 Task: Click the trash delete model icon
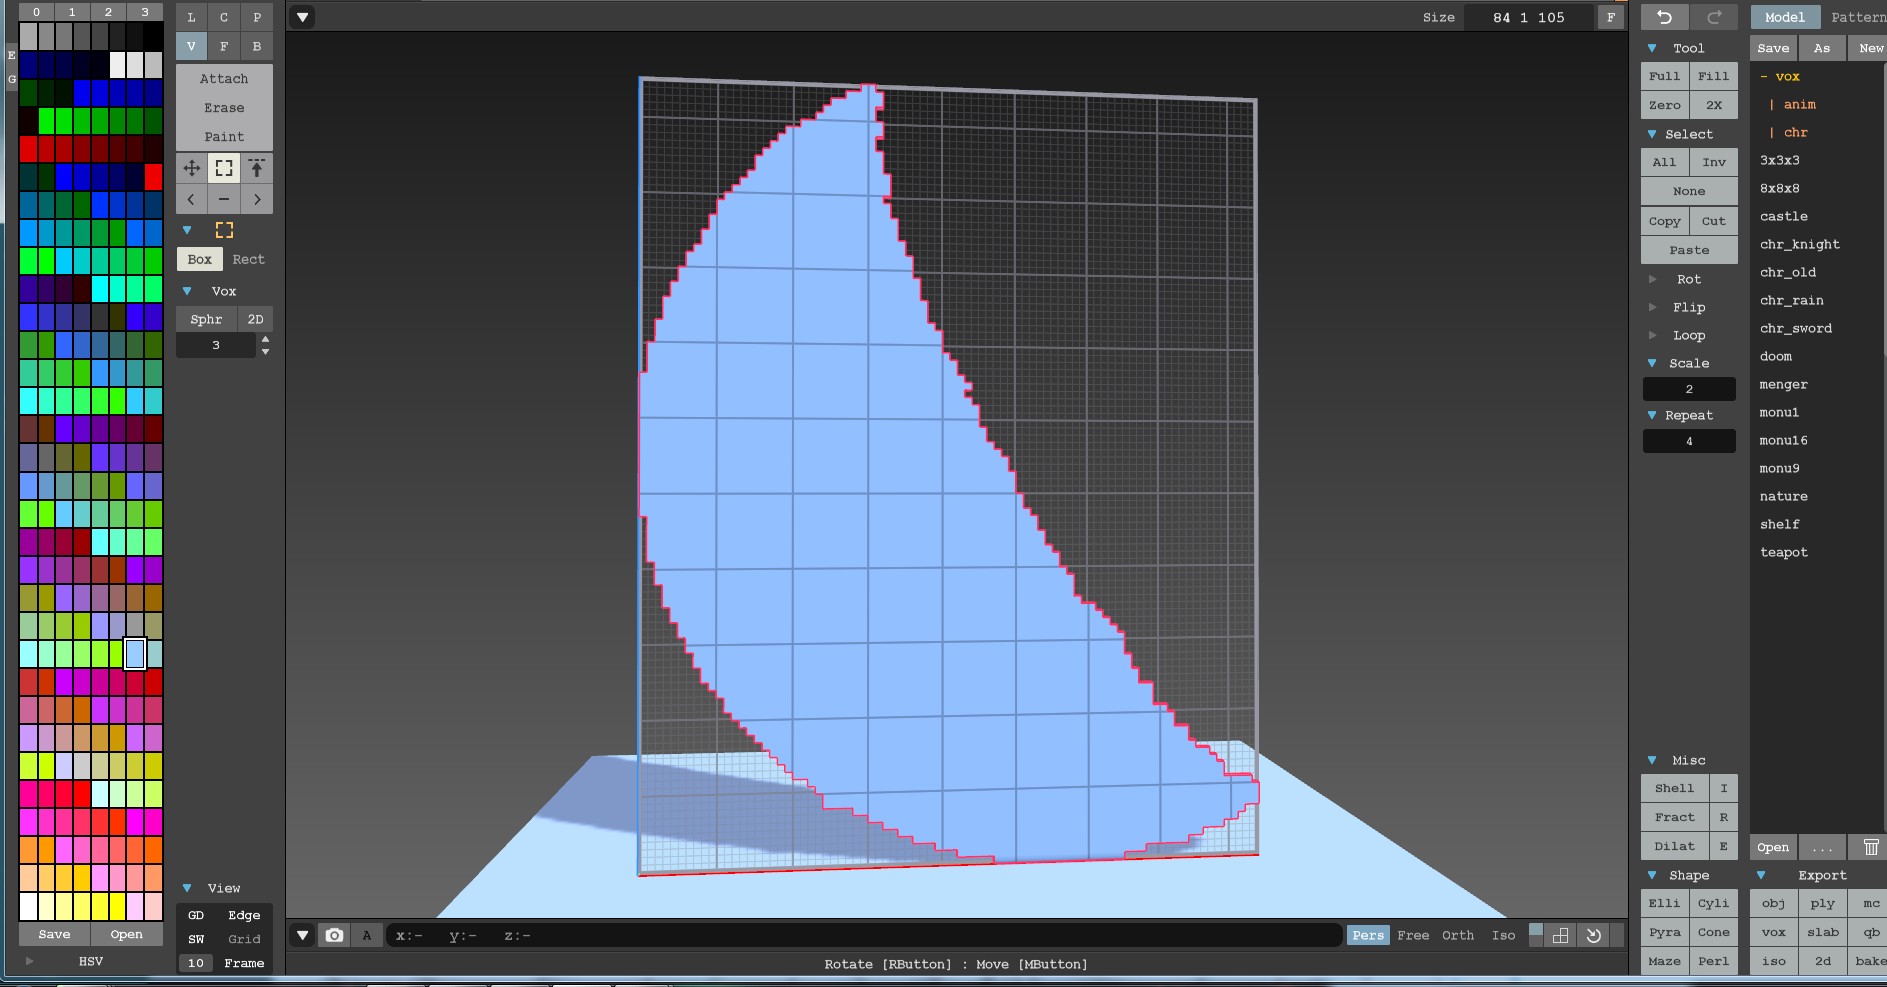pyautogui.click(x=1871, y=847)
